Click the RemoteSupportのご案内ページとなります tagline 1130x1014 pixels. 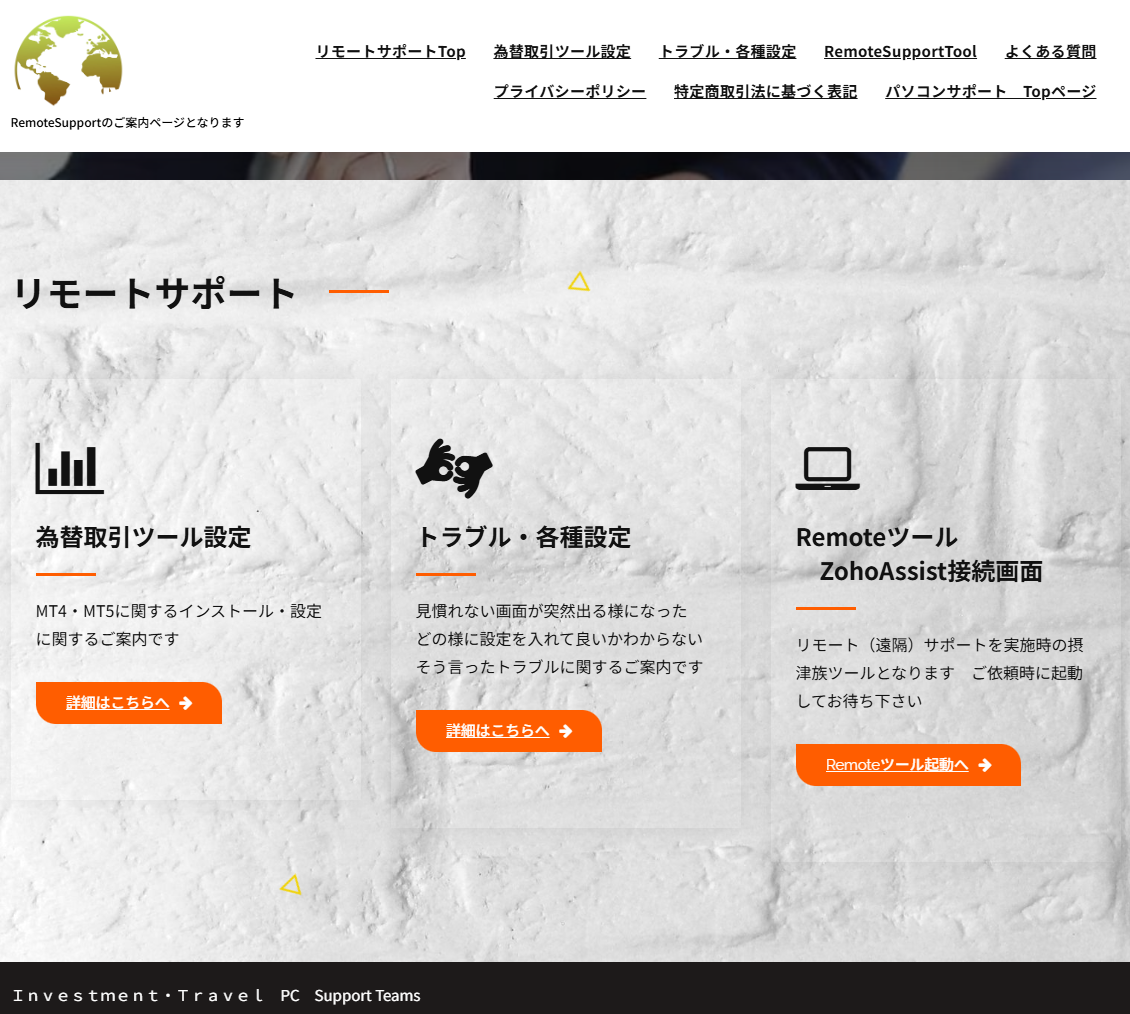point(128,123)
